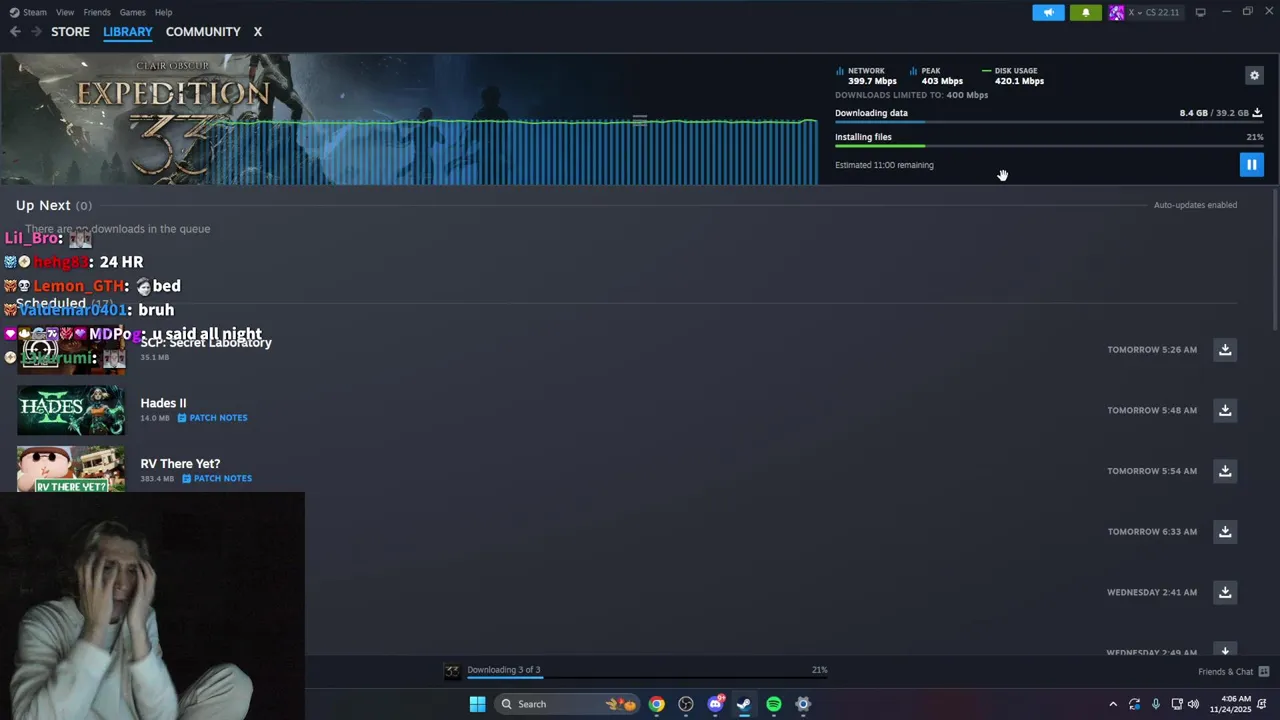This screenshot has height=720, width=1280.
Task: Open the View menu
Action: coord(65,12)
